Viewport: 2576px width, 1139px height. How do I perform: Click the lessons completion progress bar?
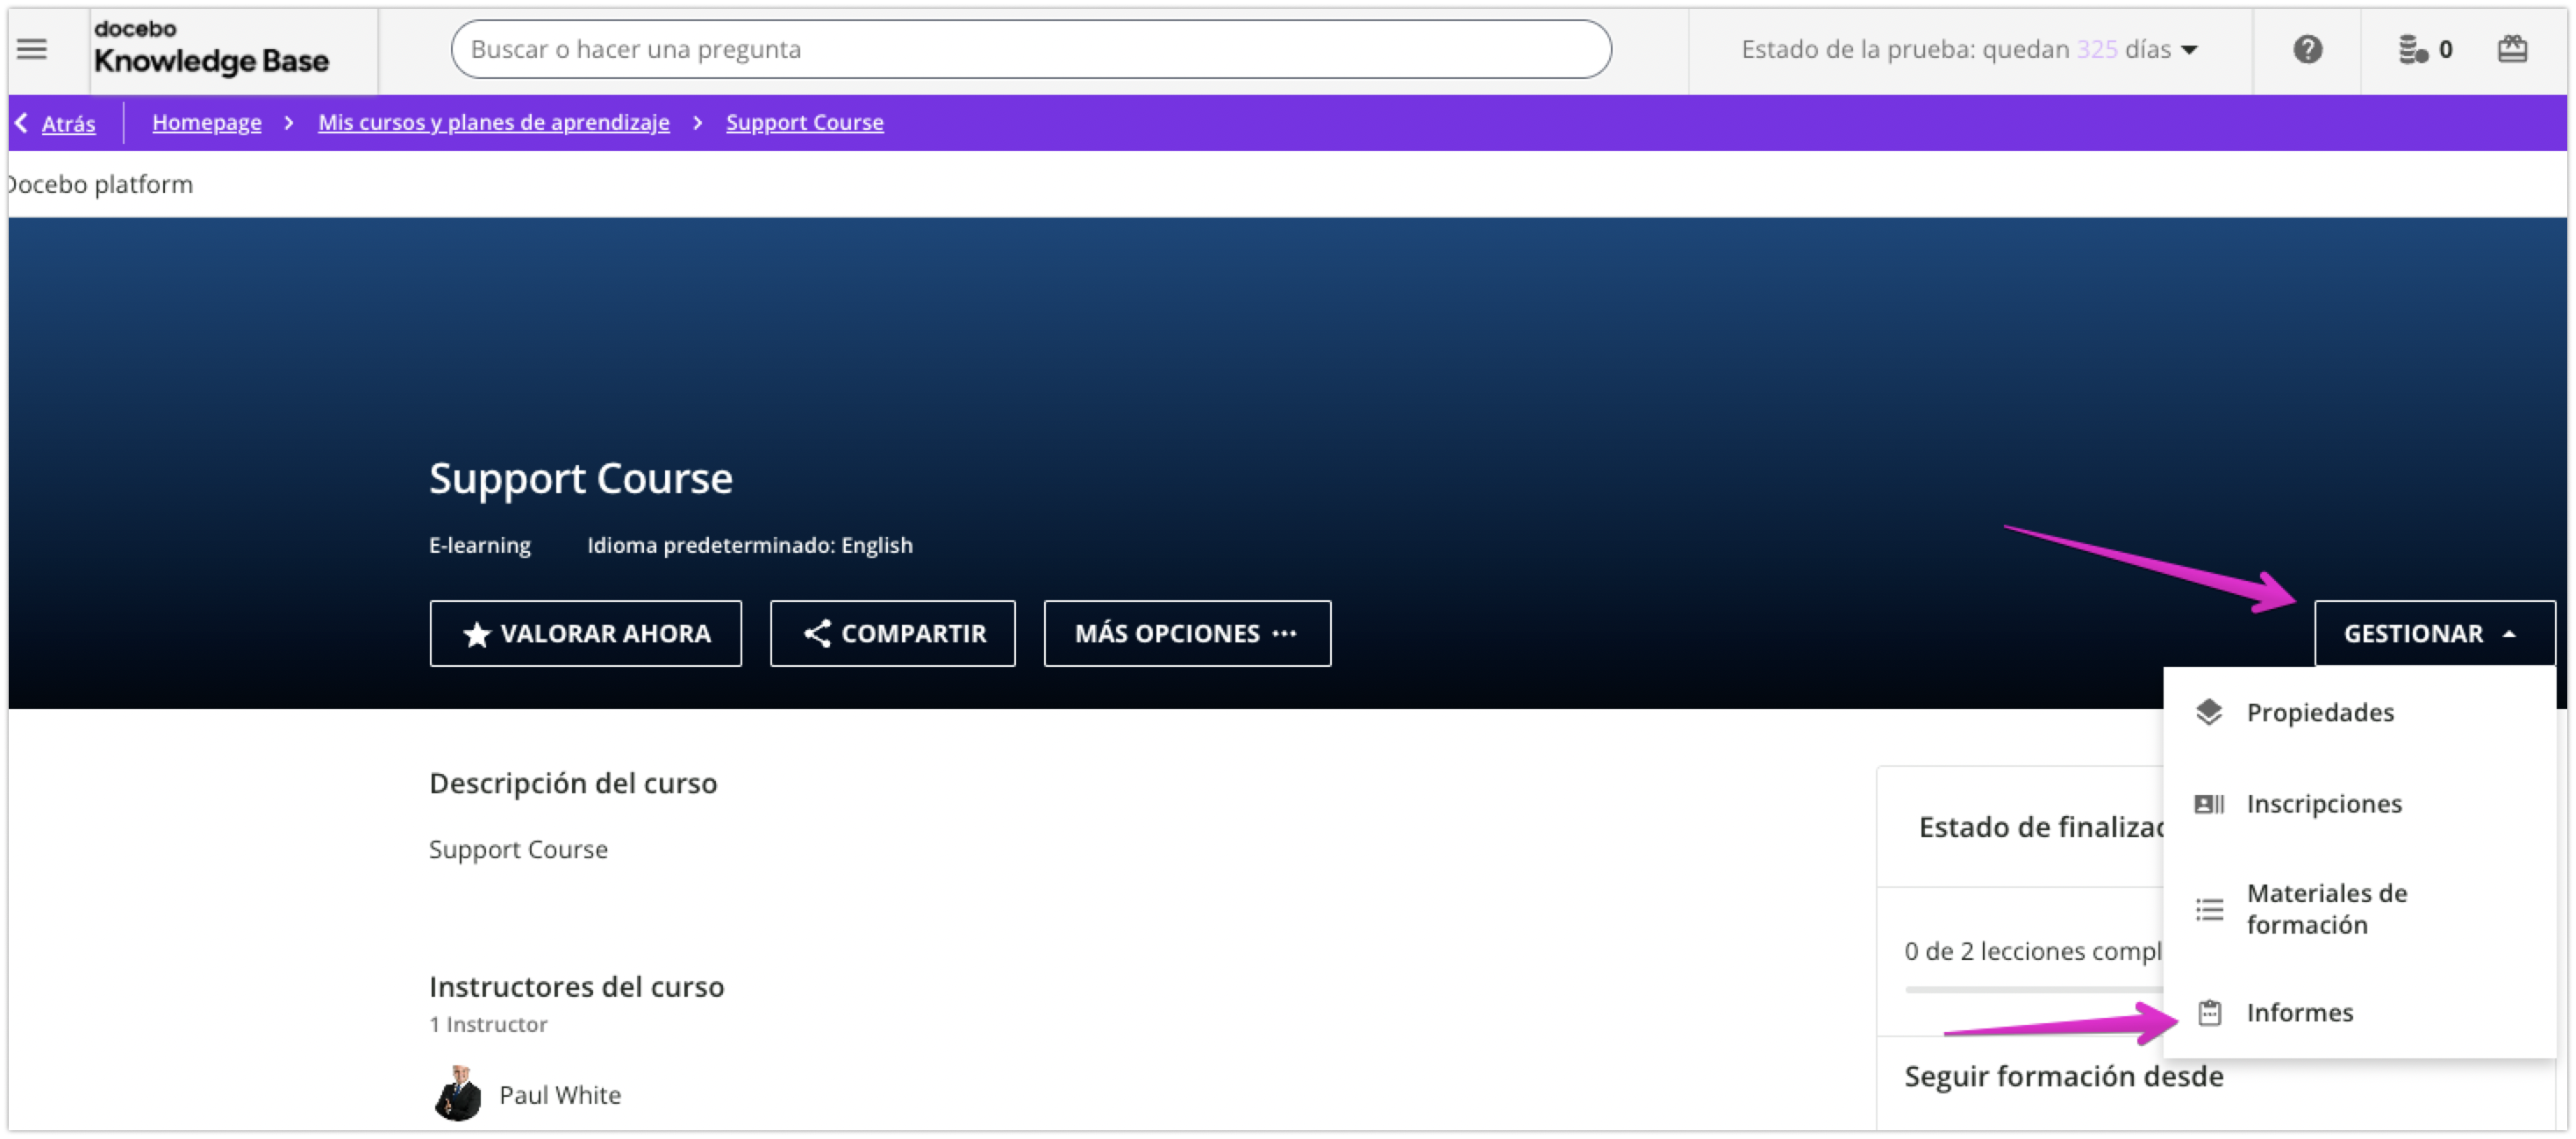pos(2030,989)
